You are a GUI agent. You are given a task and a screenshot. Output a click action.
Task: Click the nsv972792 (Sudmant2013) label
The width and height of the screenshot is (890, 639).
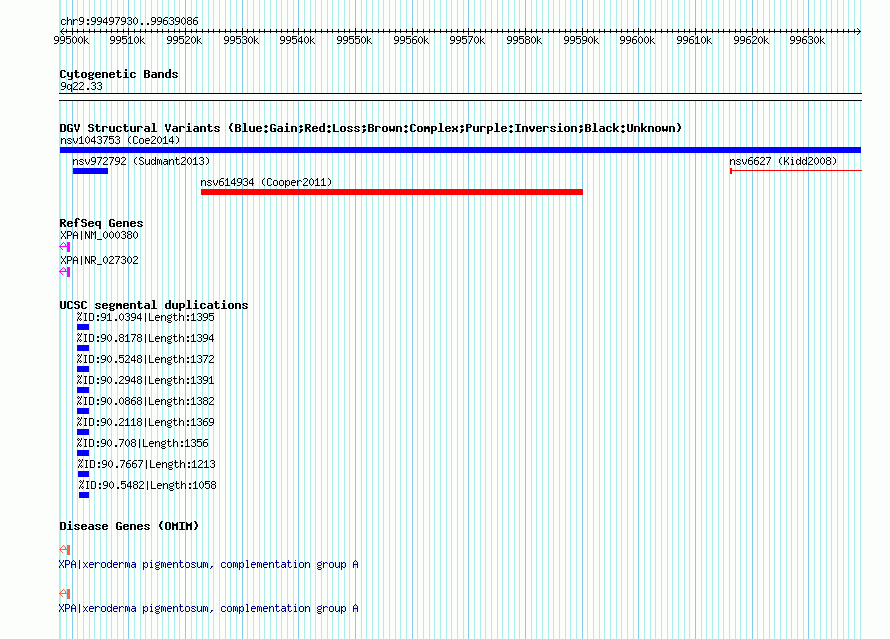coord(141,161)
